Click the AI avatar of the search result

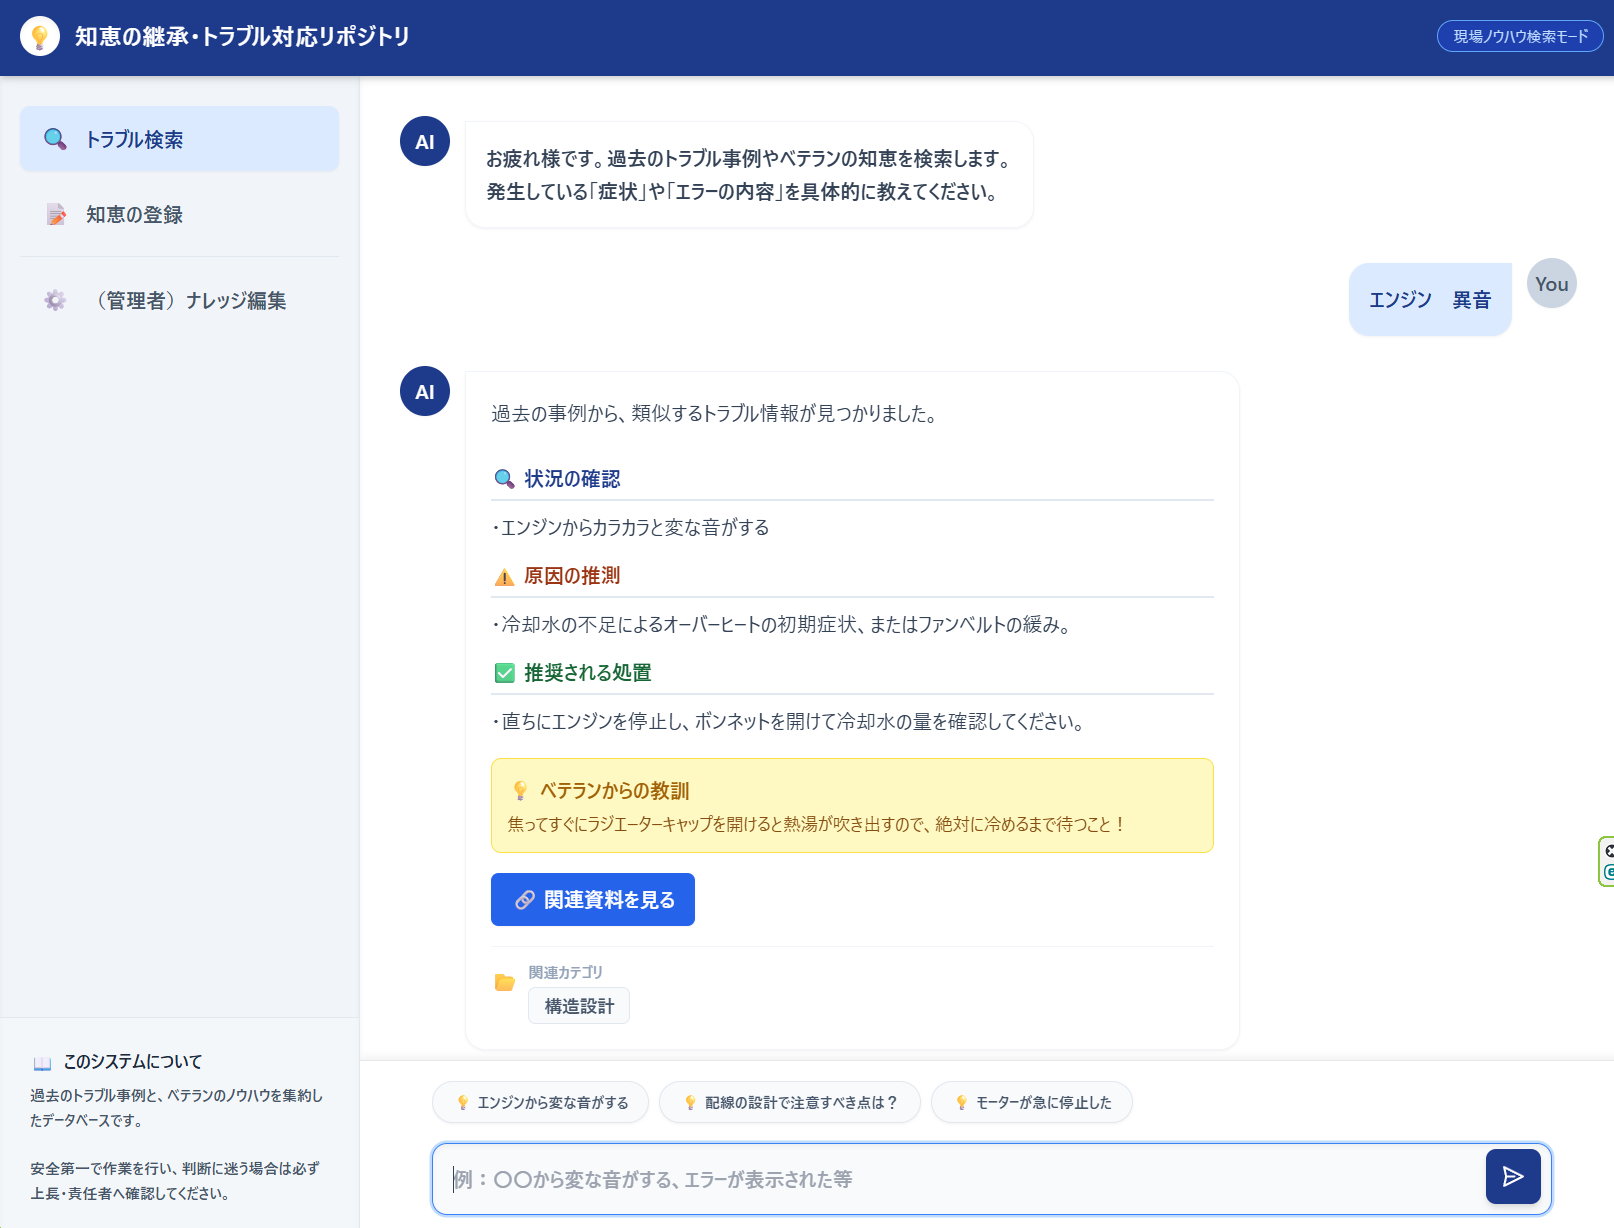coord(425,391)
